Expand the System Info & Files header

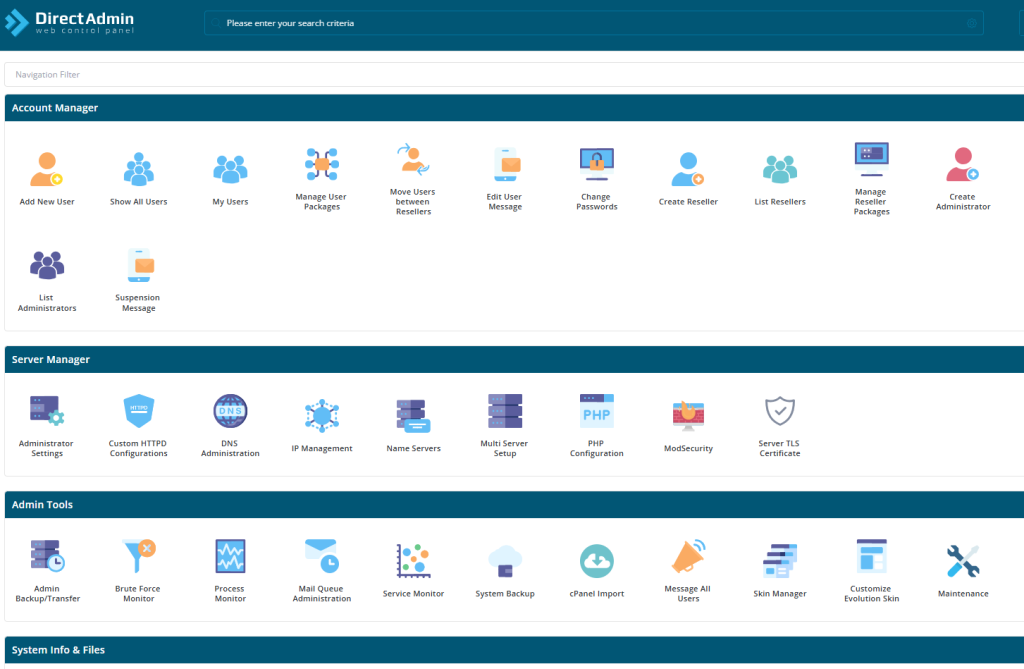coord(514,650)
